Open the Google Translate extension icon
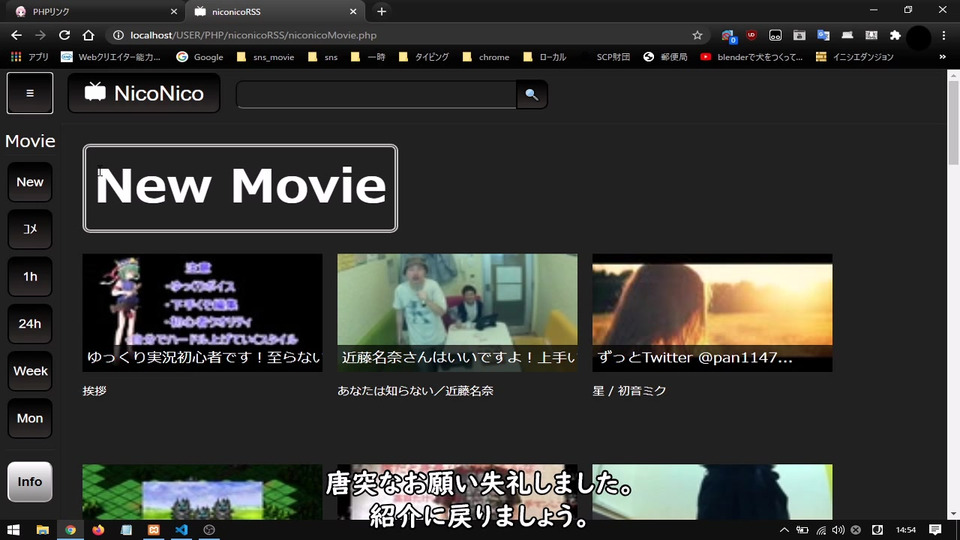 coord(823,36)
